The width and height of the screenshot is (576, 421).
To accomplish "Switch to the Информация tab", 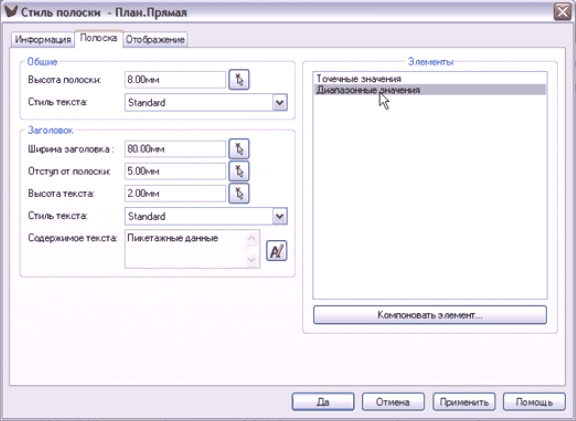I will [43, 40].
